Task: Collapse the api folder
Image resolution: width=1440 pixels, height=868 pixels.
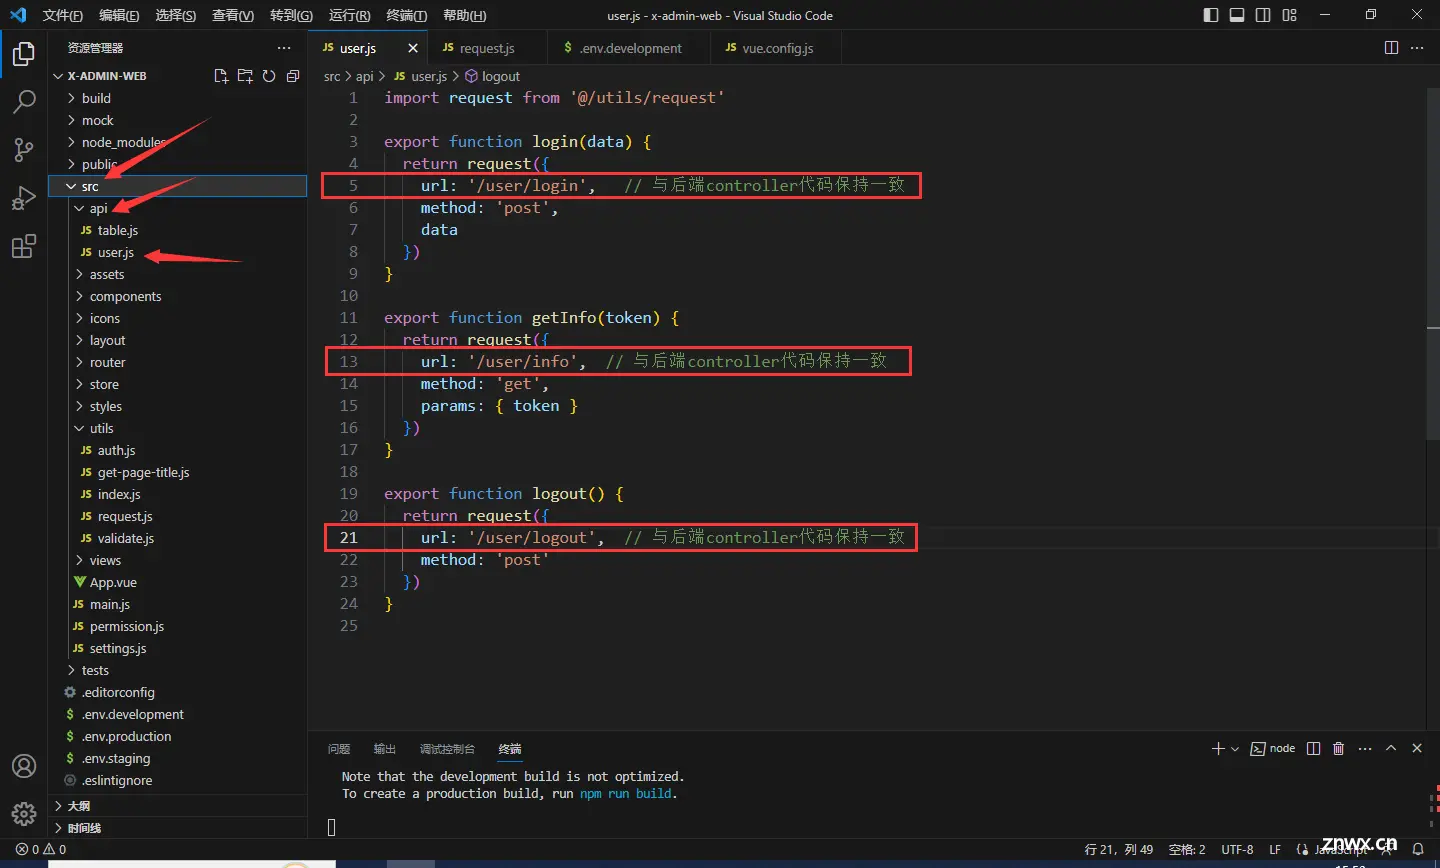Action: click(x=98, y=208)
